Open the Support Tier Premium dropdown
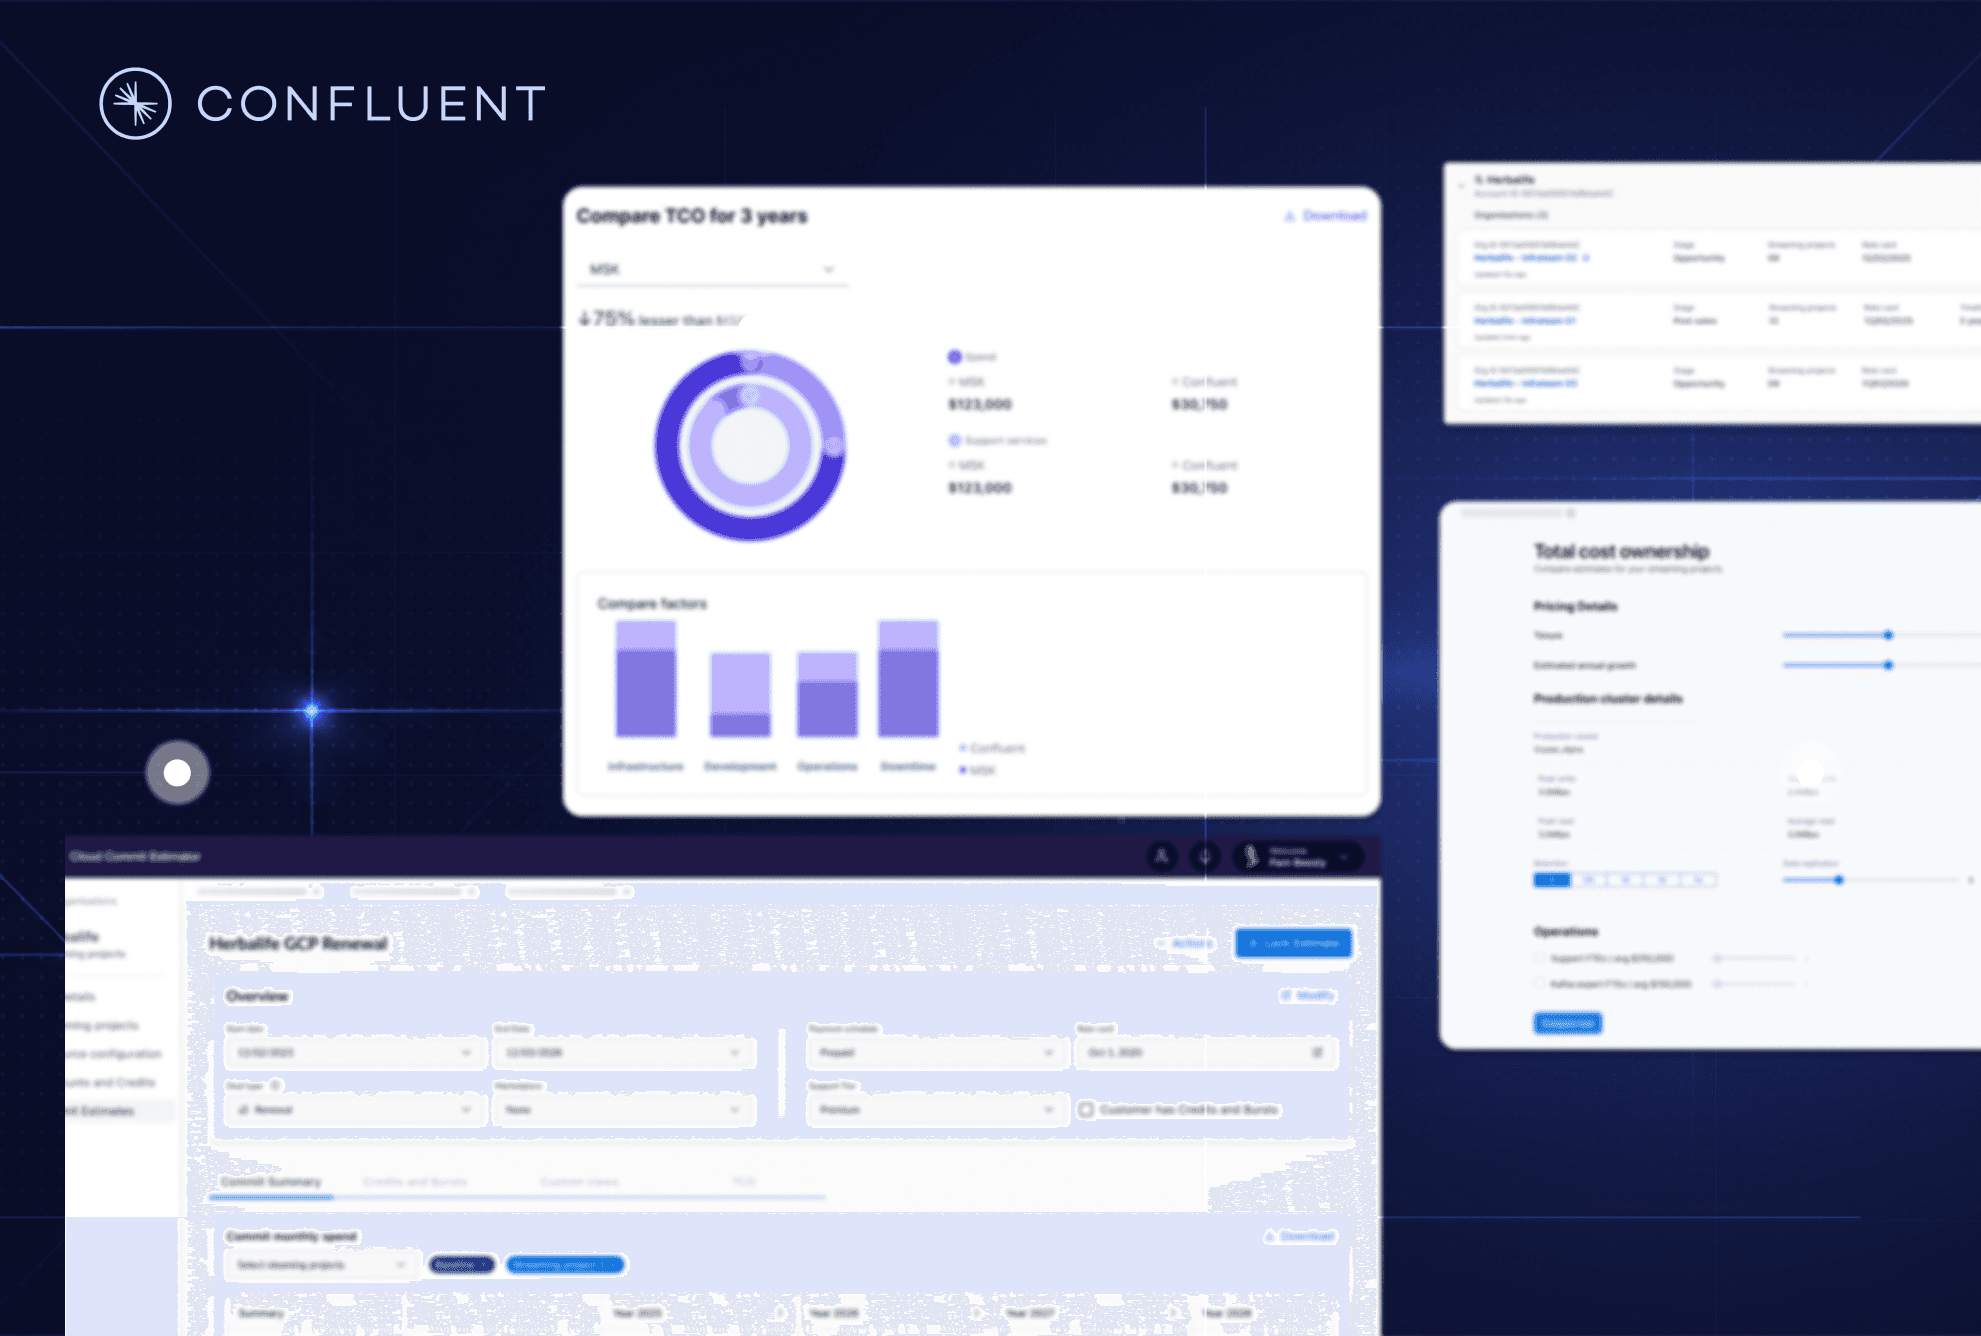This screenshot has height=1336, width=1981. 936,1110
